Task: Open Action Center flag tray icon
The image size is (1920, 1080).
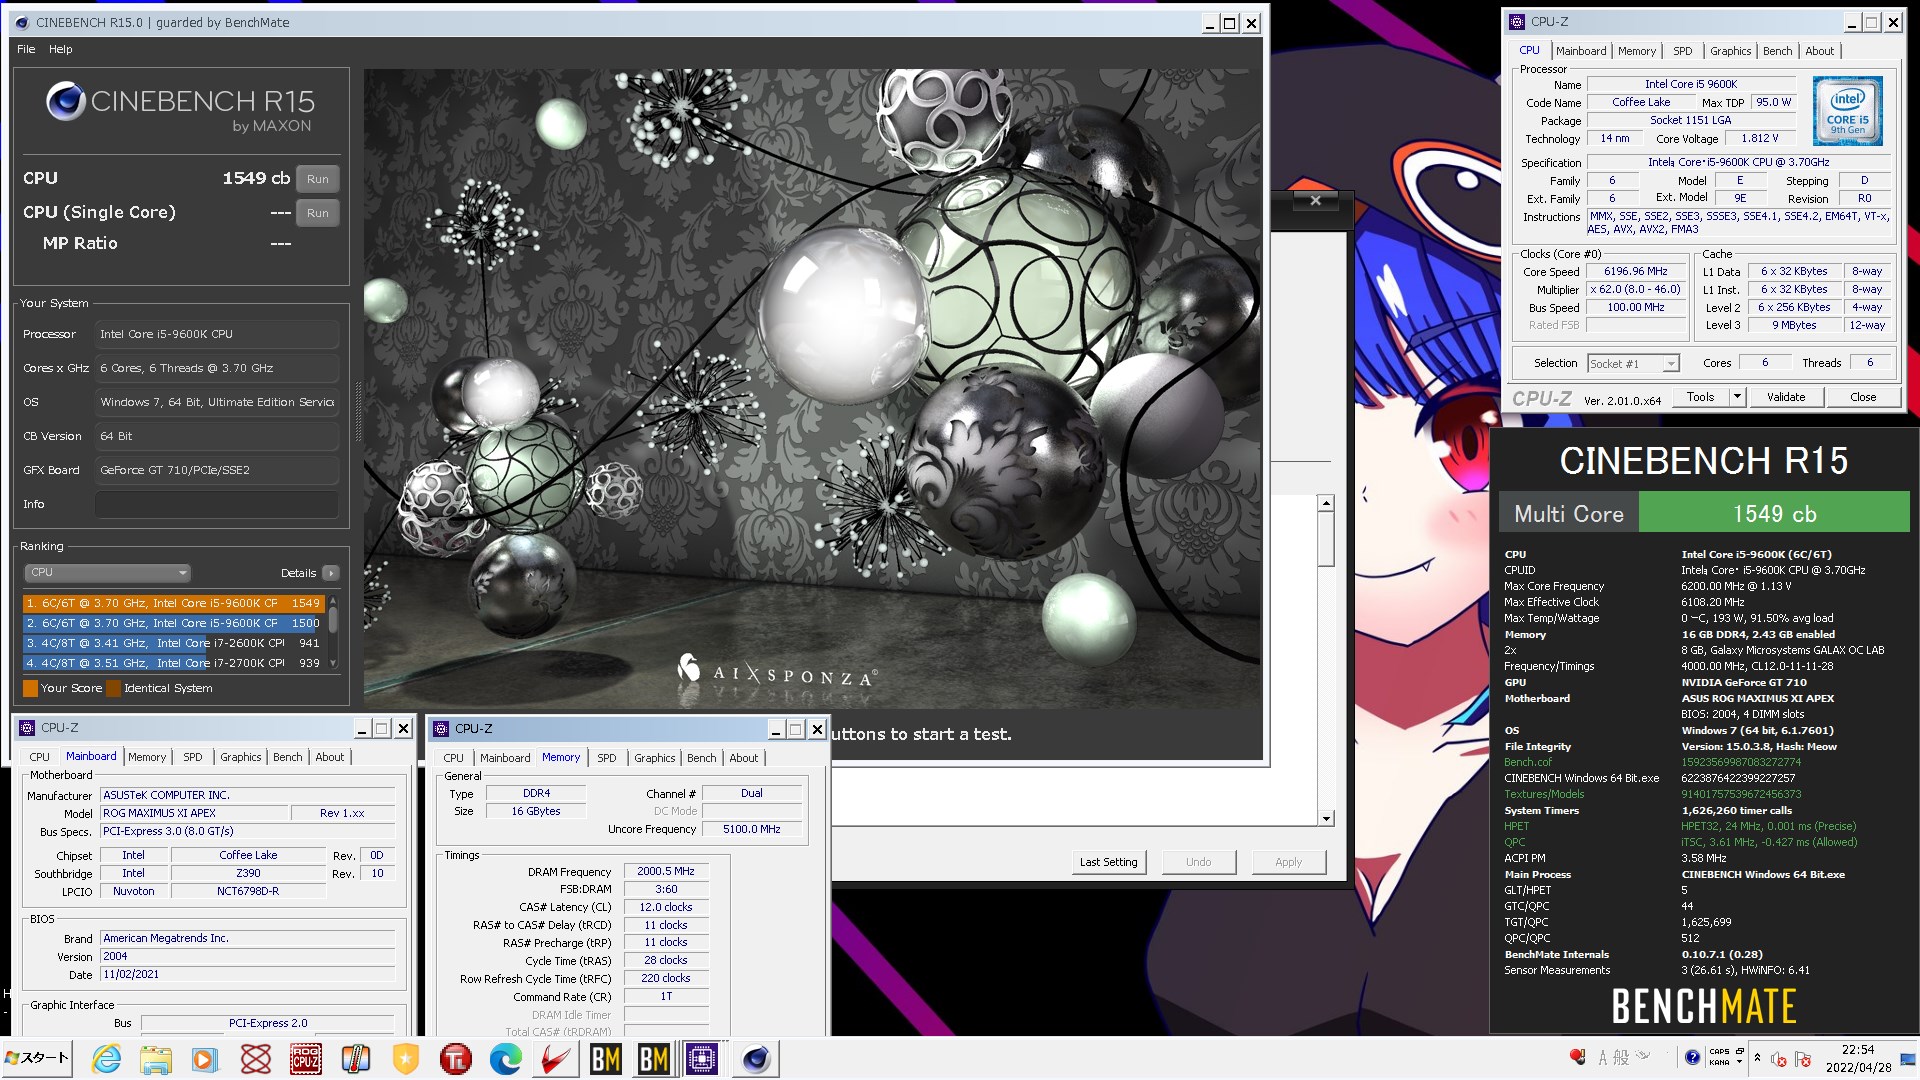Action: (x=1803, y=1059)
